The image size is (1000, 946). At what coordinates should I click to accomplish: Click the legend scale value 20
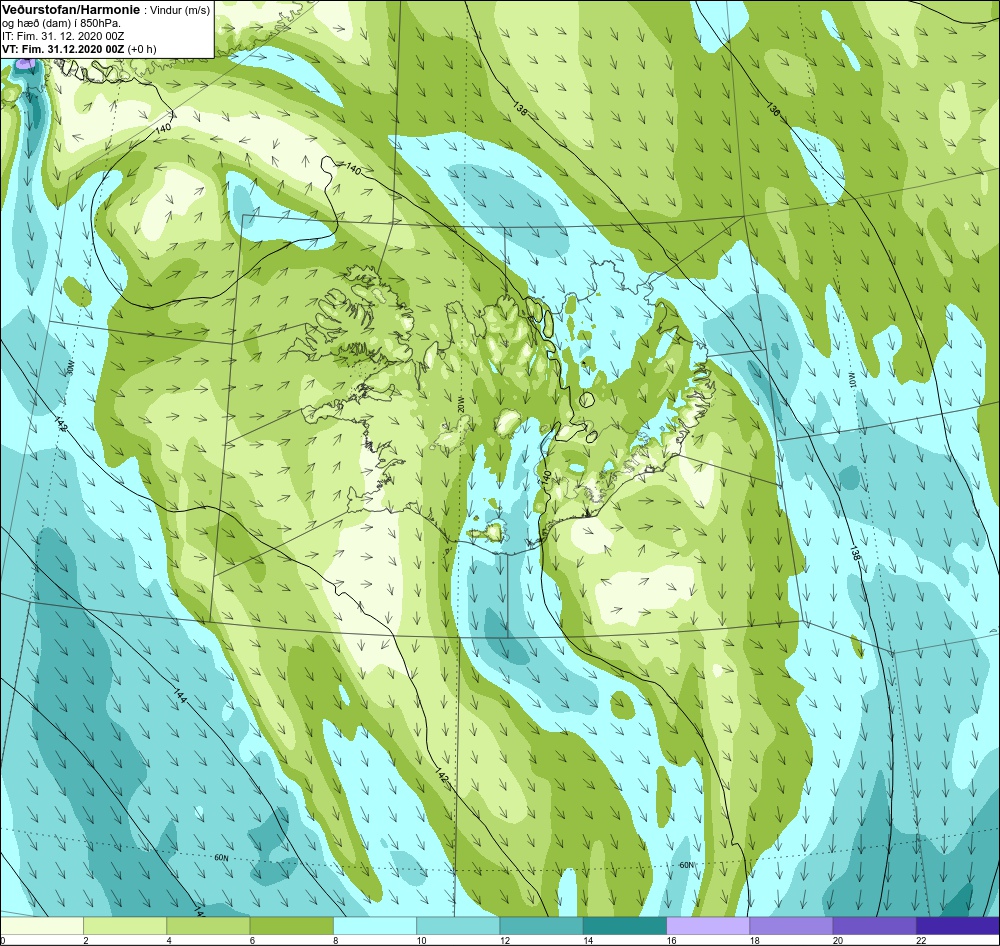pos(838,940)
